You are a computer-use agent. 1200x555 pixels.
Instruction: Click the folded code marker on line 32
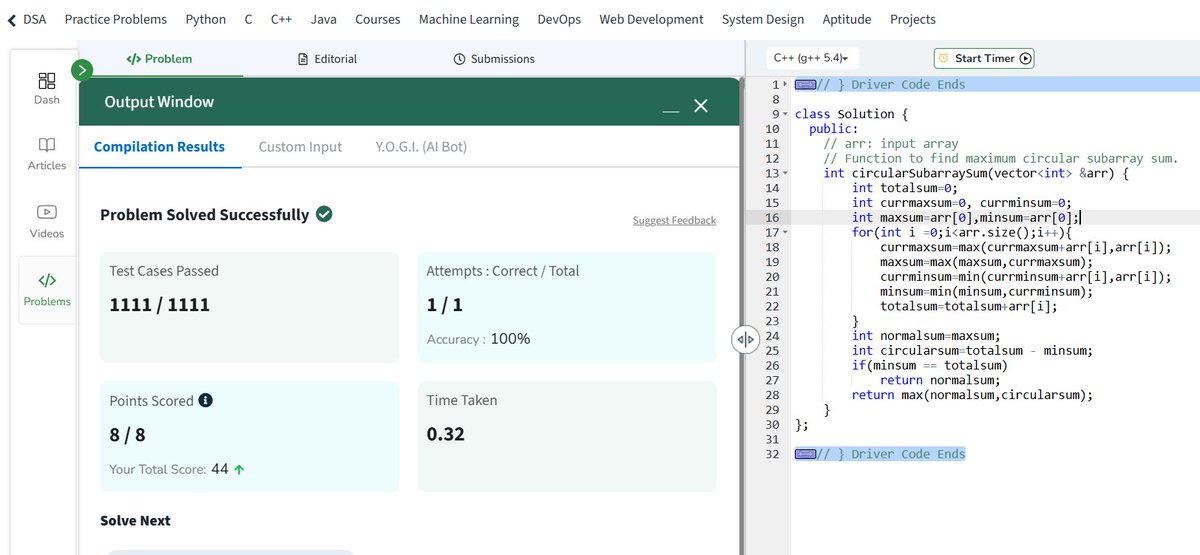pos(804,454)
